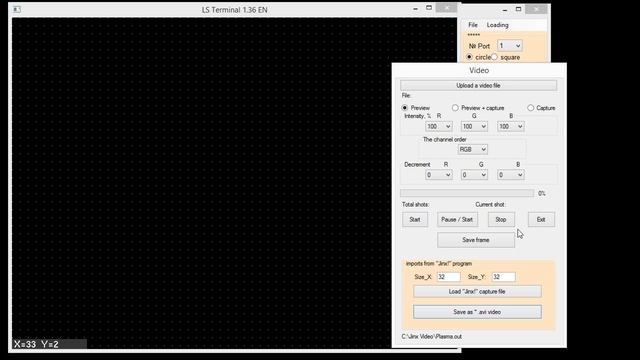Click Load "Jinx!" capture file button
This screenshot has height=360, width=640.
tap(477, 291)
